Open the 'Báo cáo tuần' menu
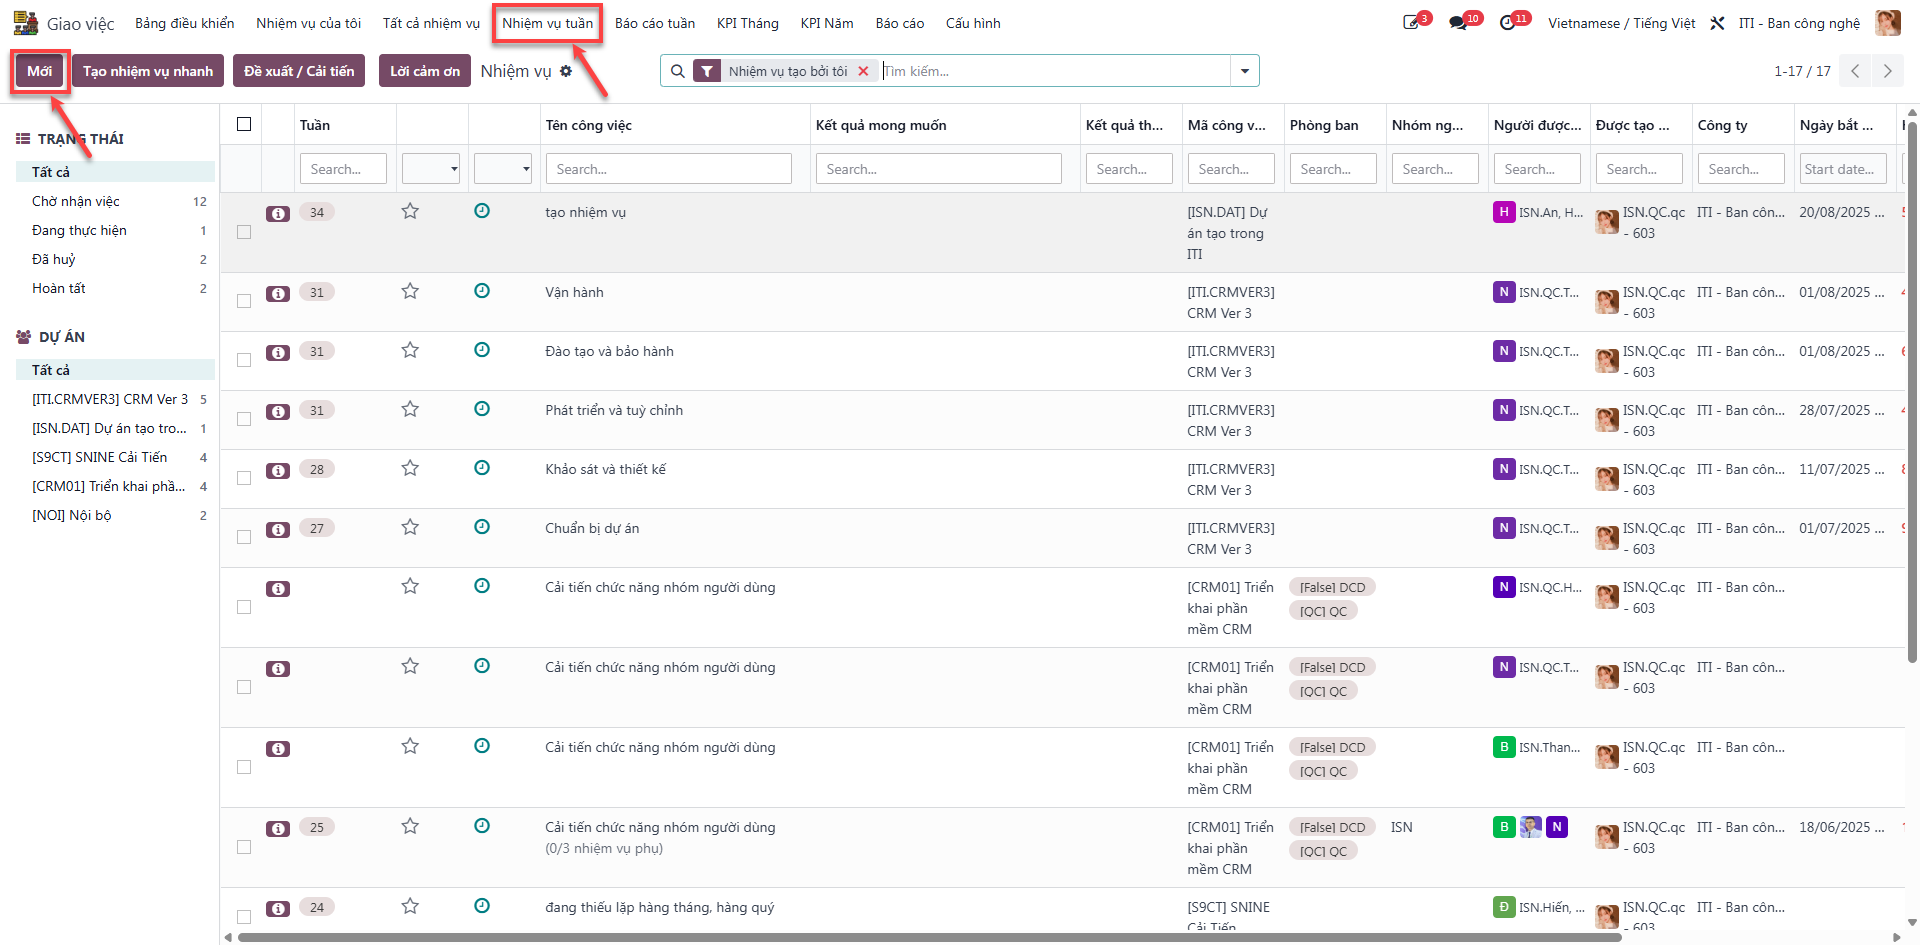 click(655, 23)
